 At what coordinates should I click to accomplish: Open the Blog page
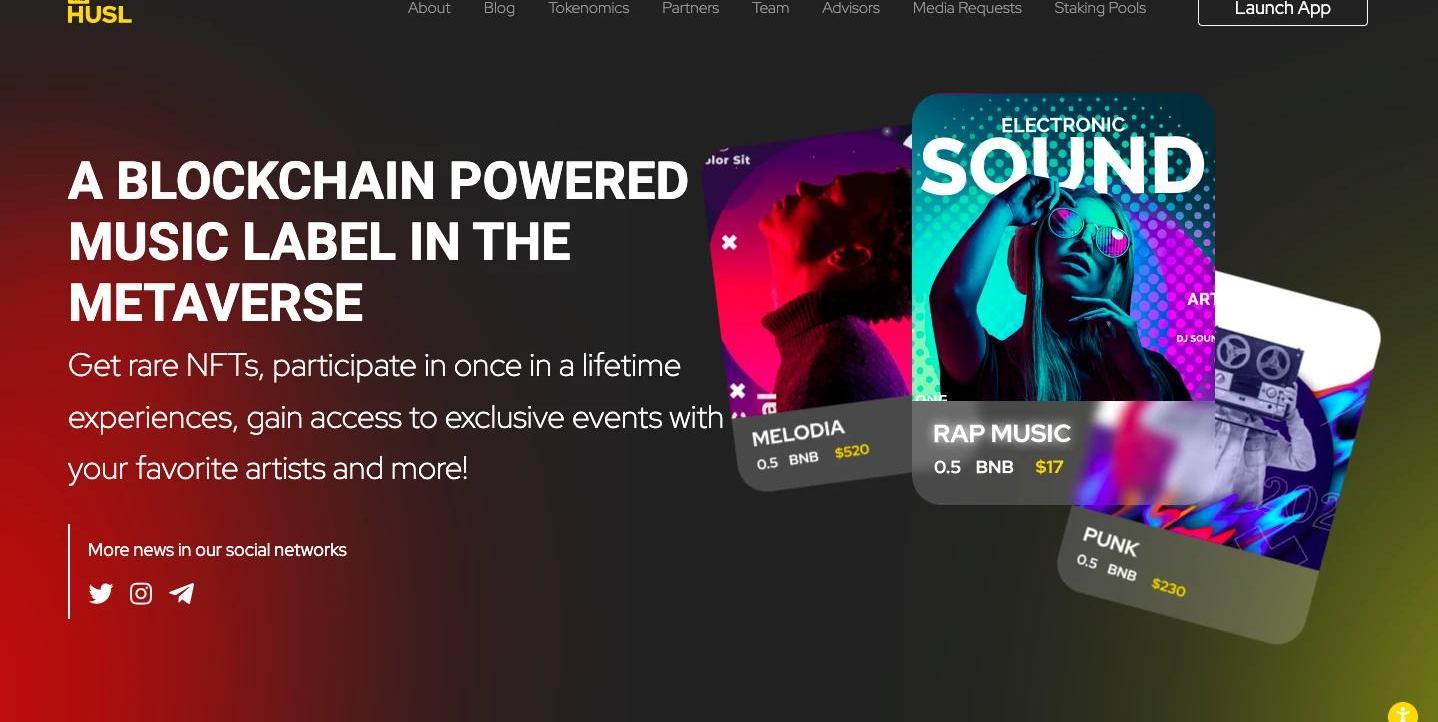pos(499,8)
